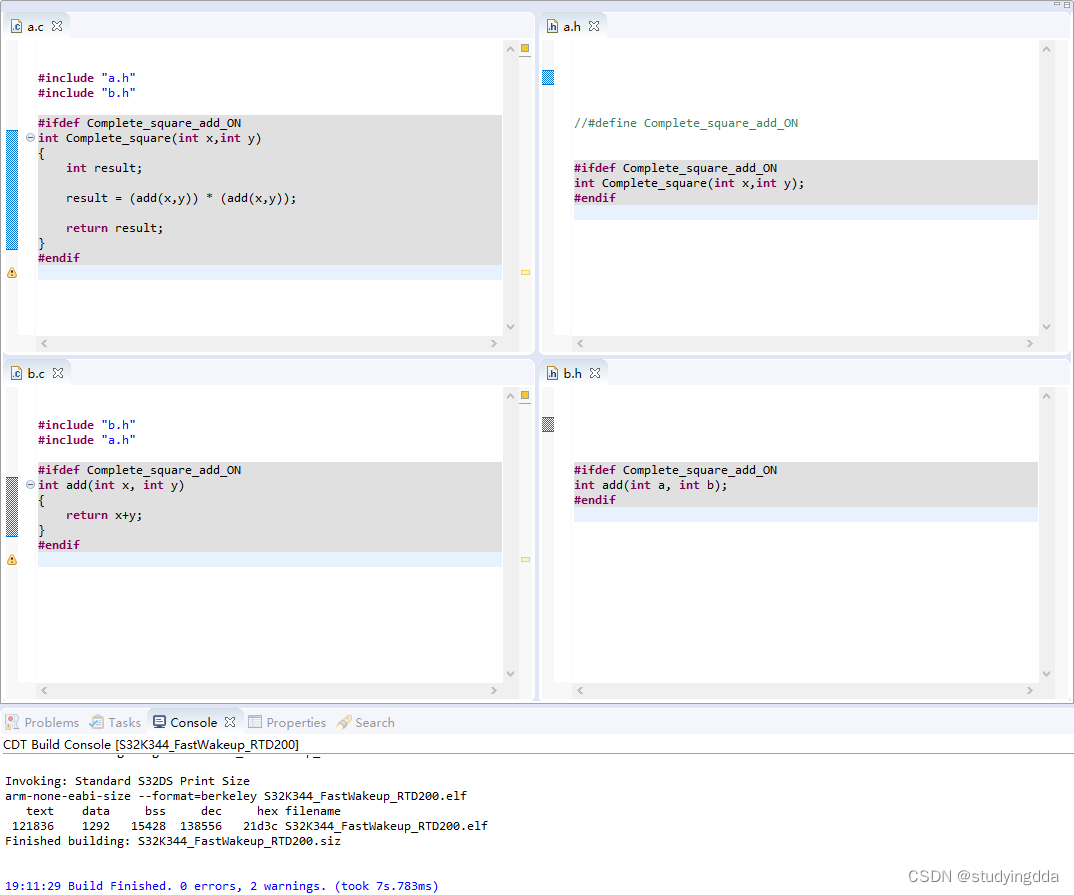Click the blue change marker in a.h gutter
This screenshot has width=1074, height=895.
pyautogui.click(x=548, y=77)
